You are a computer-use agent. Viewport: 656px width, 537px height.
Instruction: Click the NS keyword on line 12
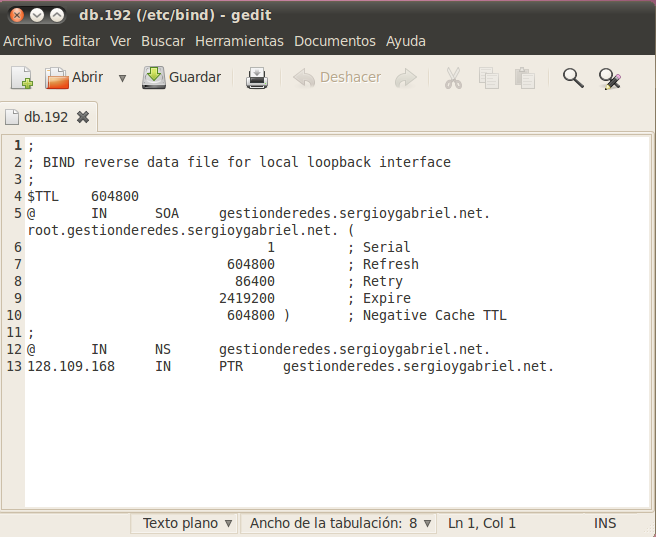163,349
